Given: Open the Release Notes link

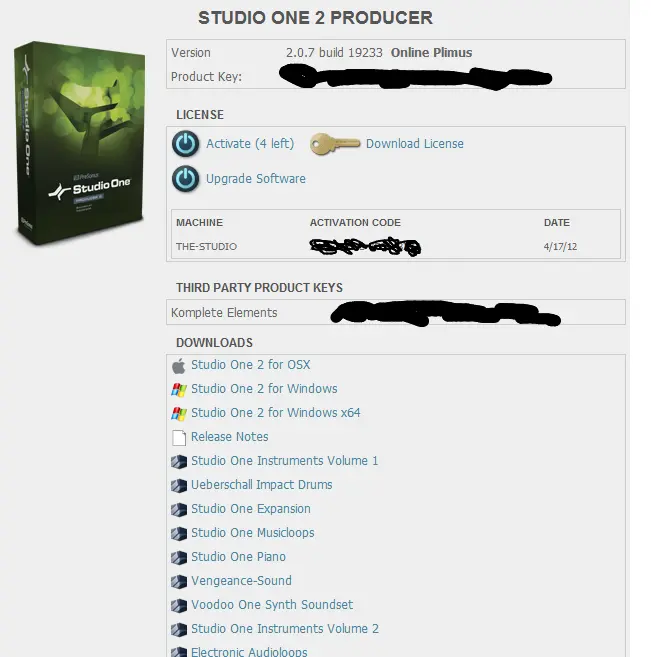Looking at the screenshot, I should [230, 437].
